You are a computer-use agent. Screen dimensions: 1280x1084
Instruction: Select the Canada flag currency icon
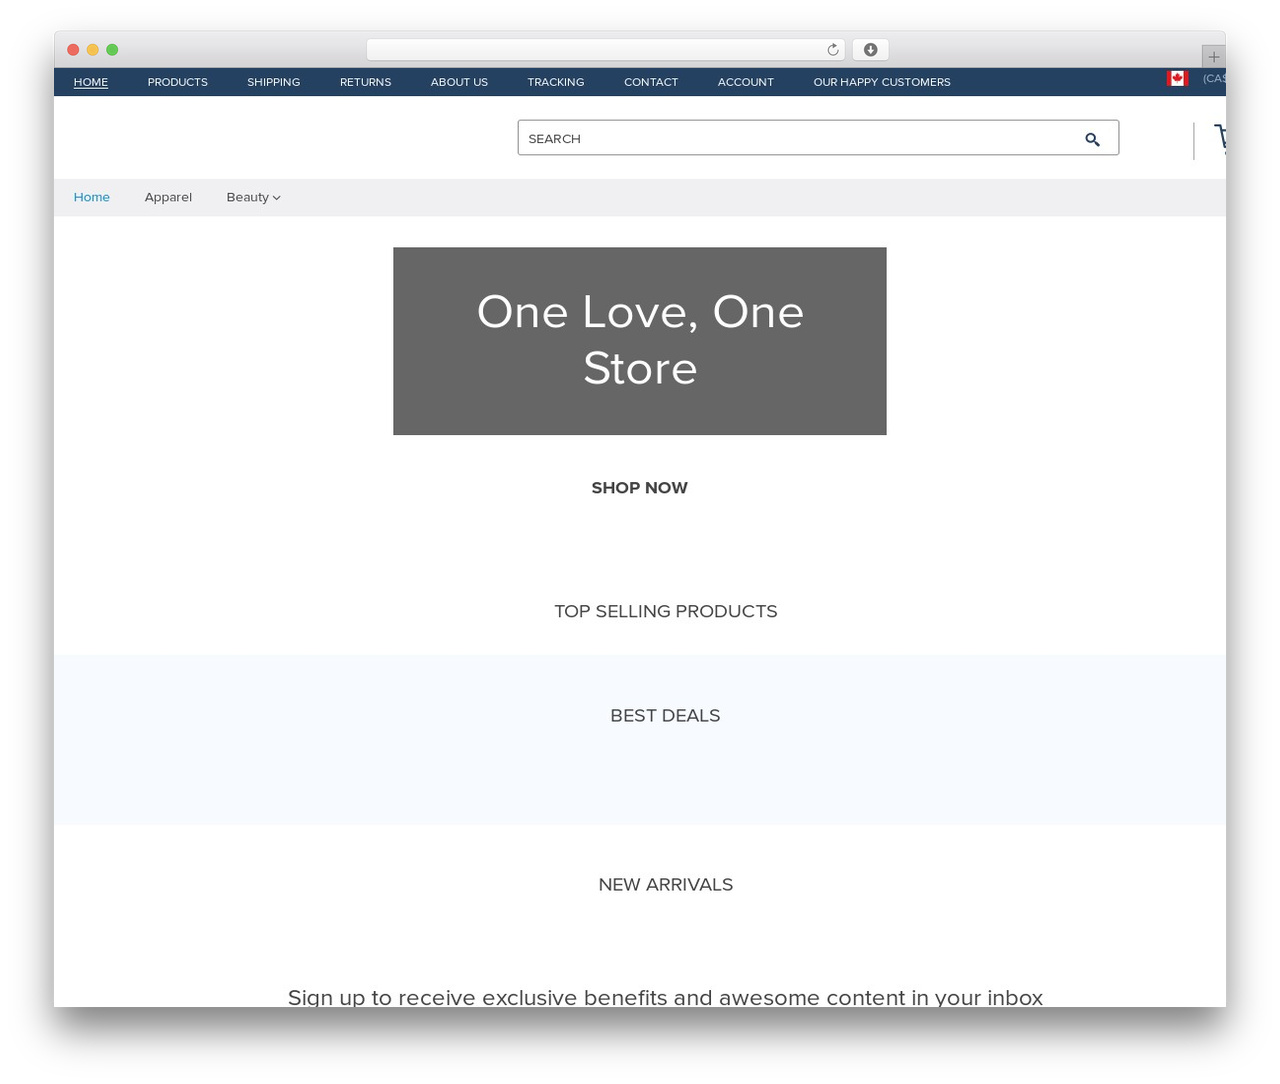click(1177, 78)
